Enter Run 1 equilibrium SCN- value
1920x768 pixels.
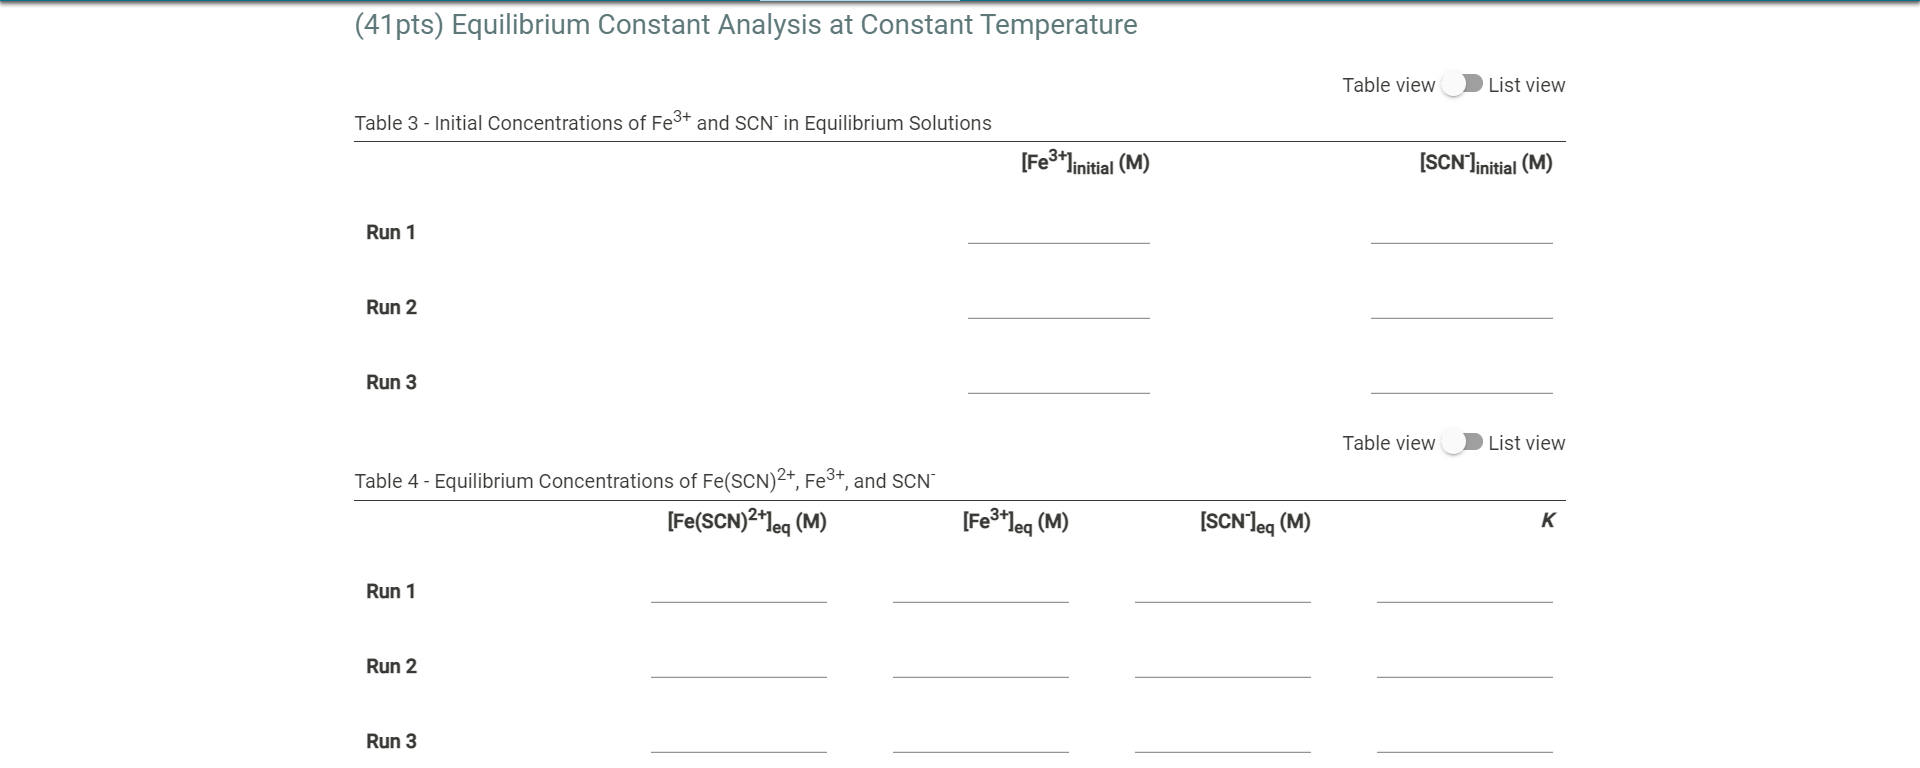point(1222,595)
